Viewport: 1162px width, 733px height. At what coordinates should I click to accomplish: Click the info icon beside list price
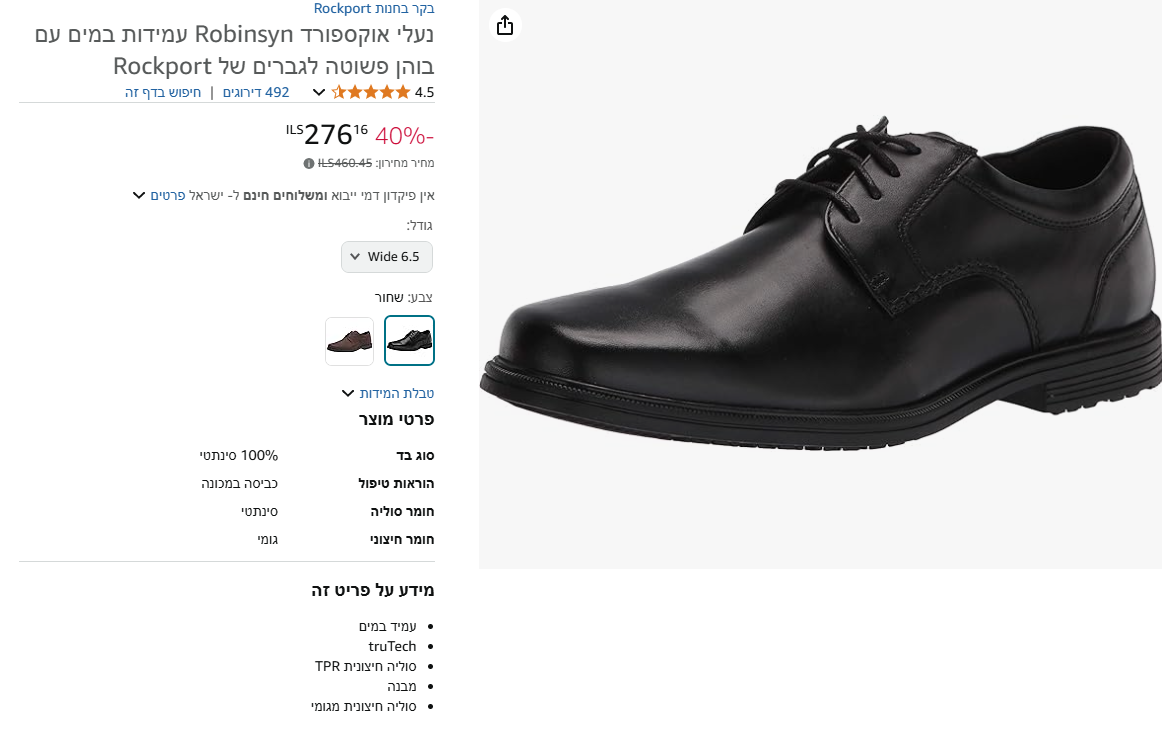(309, 163)
